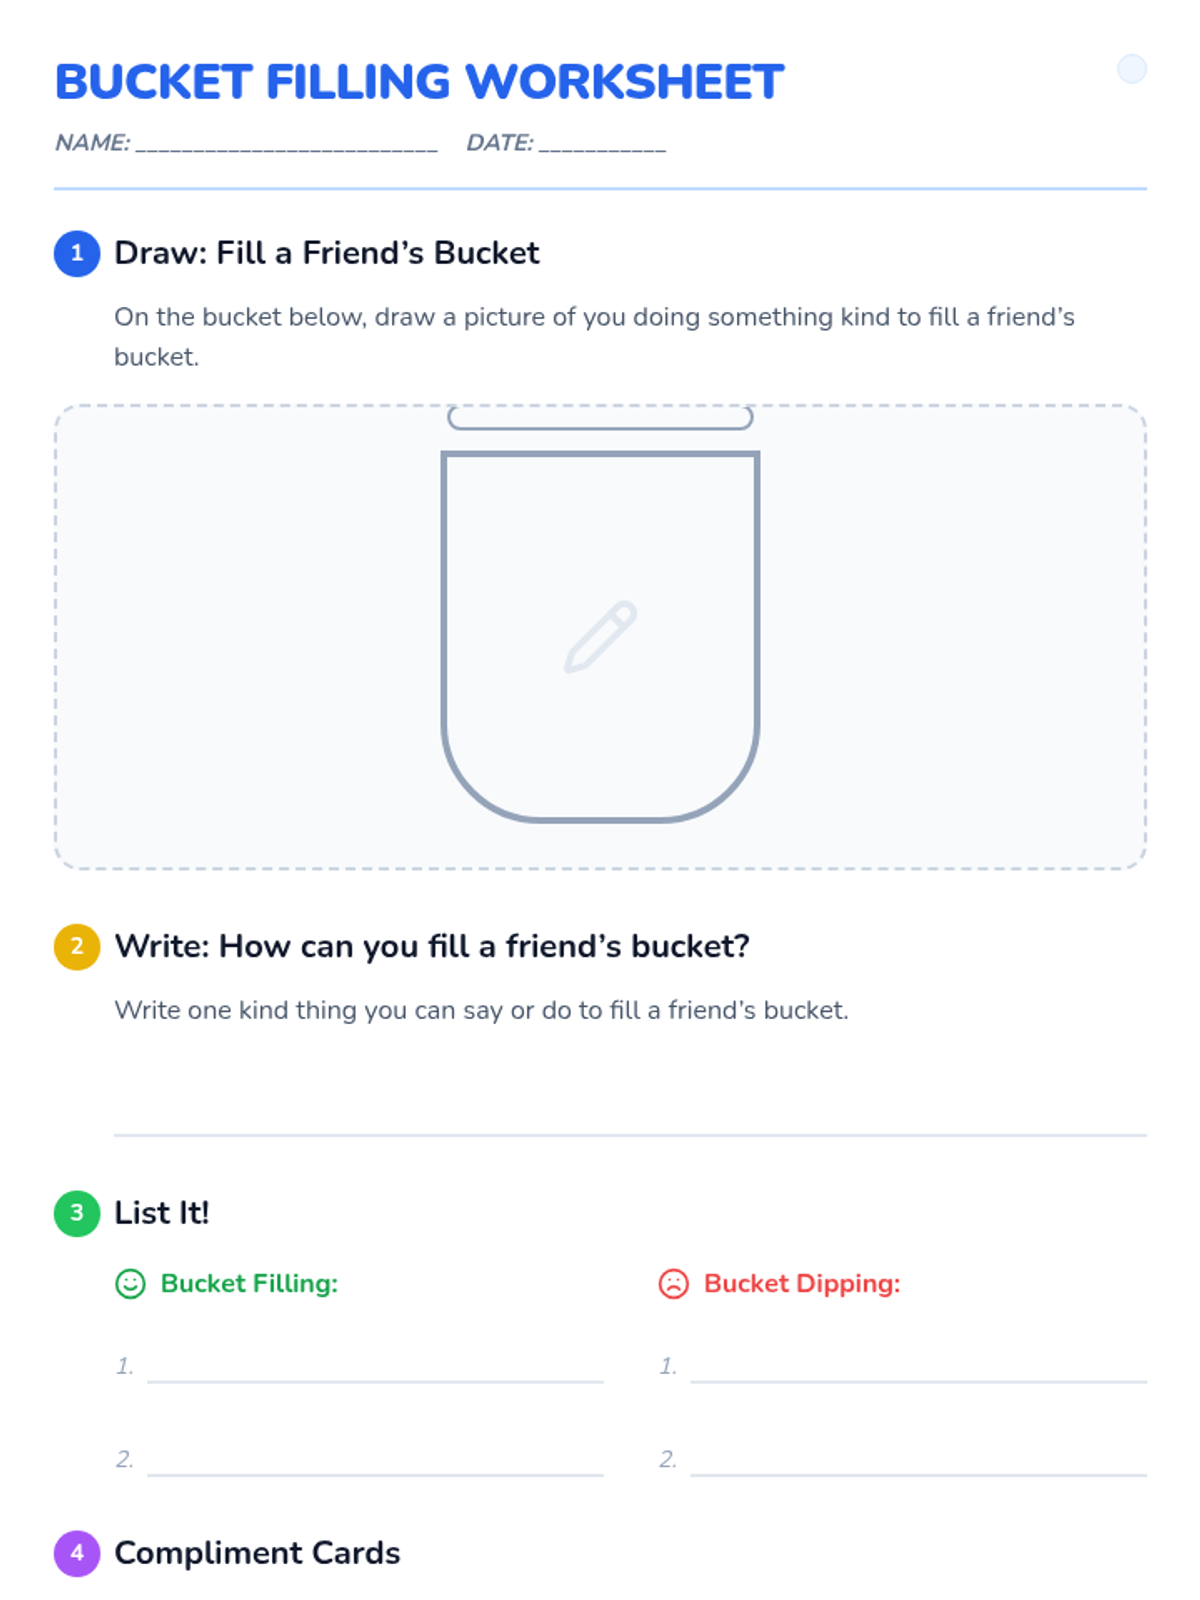Click the DATE blank line
The height and width of the screenshot is (1600, 1200).
coord(602,144)
